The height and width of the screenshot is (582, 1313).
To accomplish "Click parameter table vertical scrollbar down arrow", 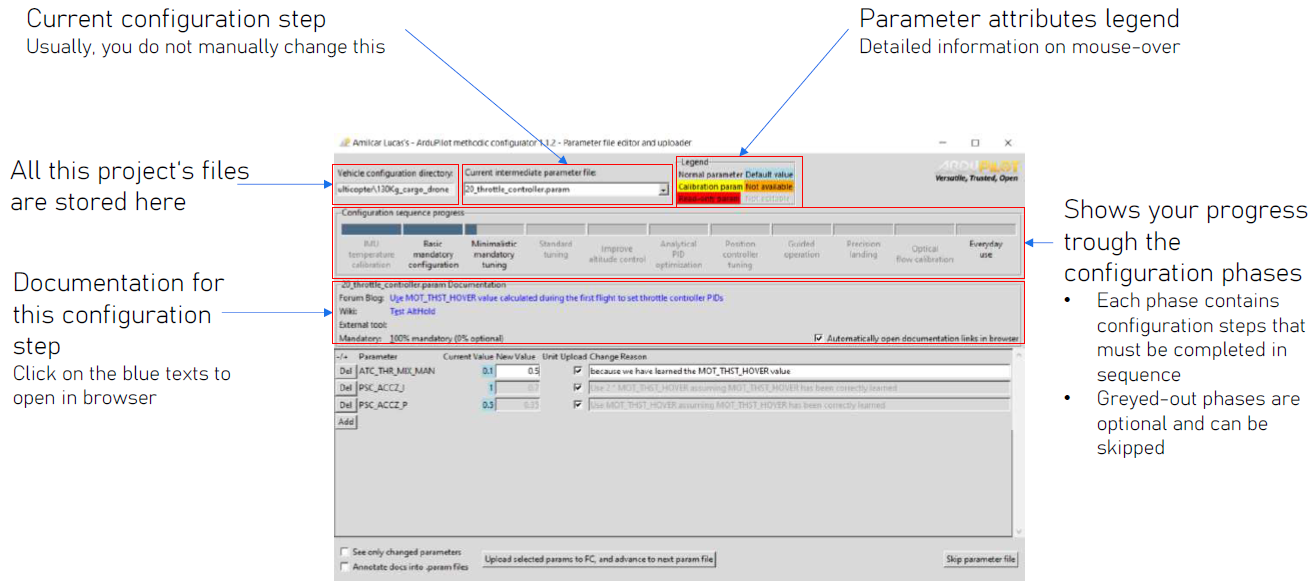I will [1018, 532].
